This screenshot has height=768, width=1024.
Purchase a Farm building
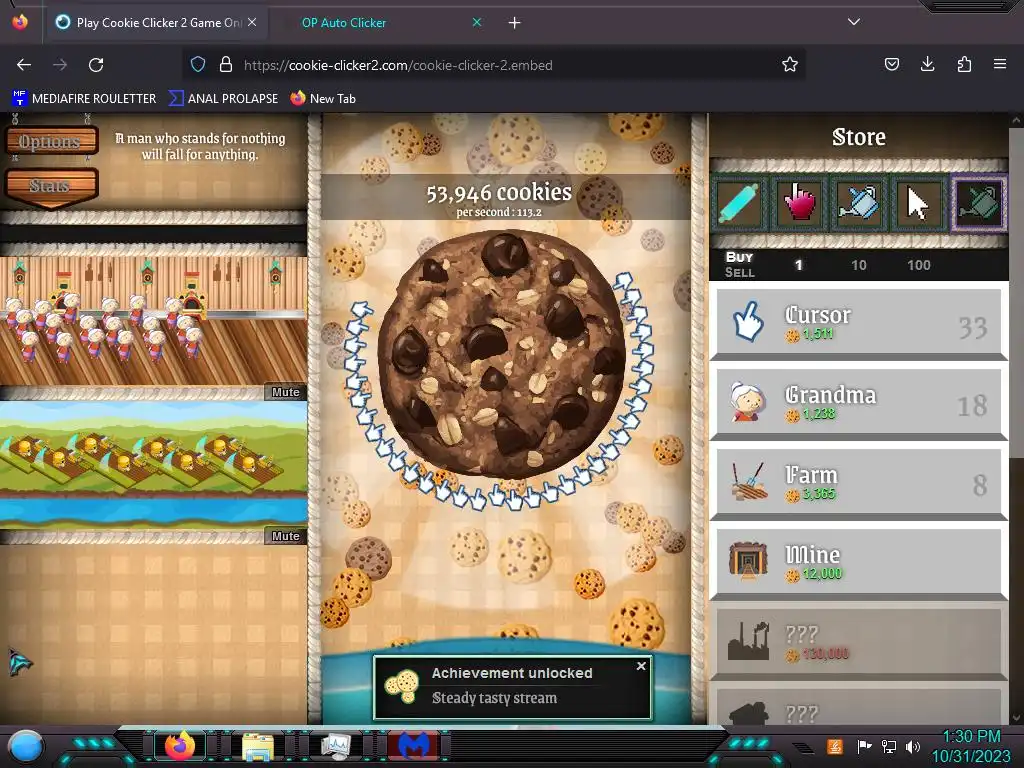(x=859, y=483)
